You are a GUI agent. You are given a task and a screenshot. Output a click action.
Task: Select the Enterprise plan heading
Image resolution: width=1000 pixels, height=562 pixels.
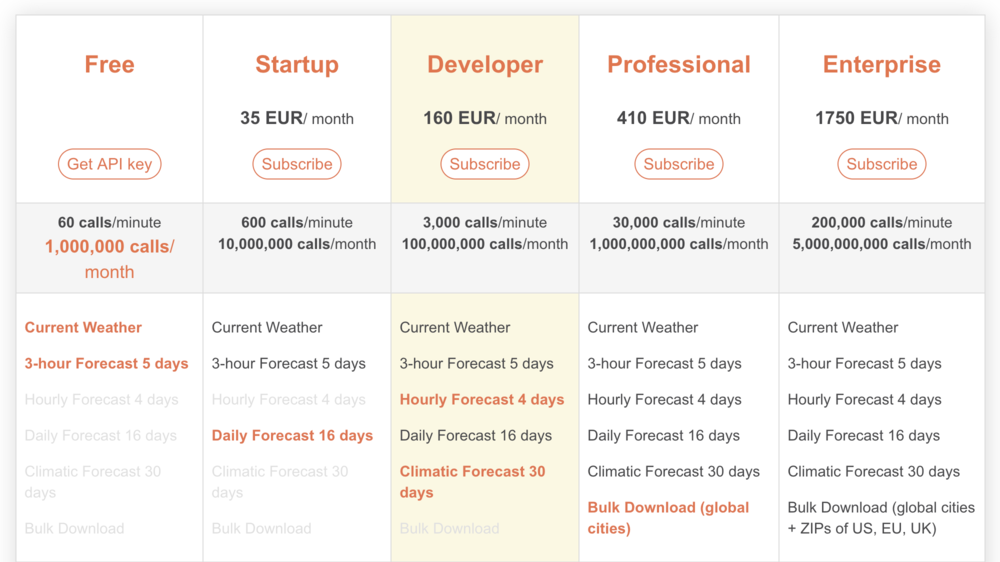click(x=881, y=64)
